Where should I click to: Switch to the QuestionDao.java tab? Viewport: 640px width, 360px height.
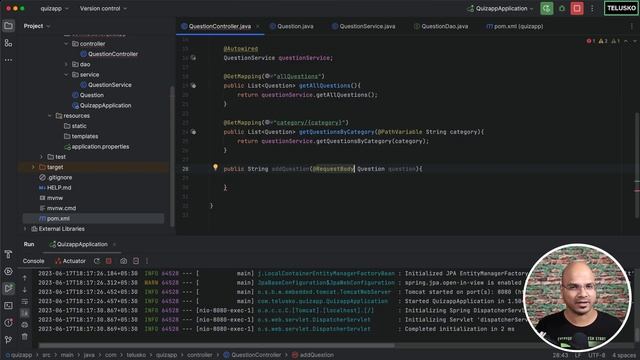pyautogui.click(x=441, y=26)
